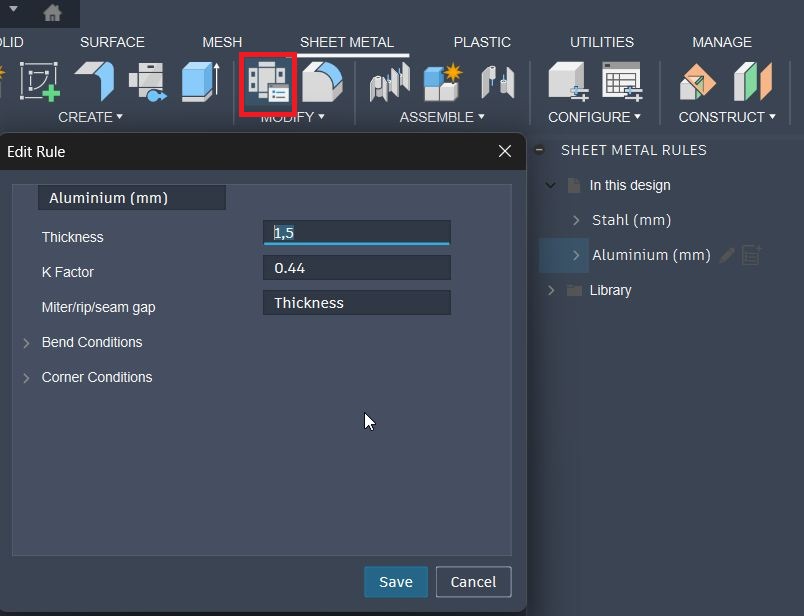Select the As-built Joint tool
The image size is (804, 616).
498,82
